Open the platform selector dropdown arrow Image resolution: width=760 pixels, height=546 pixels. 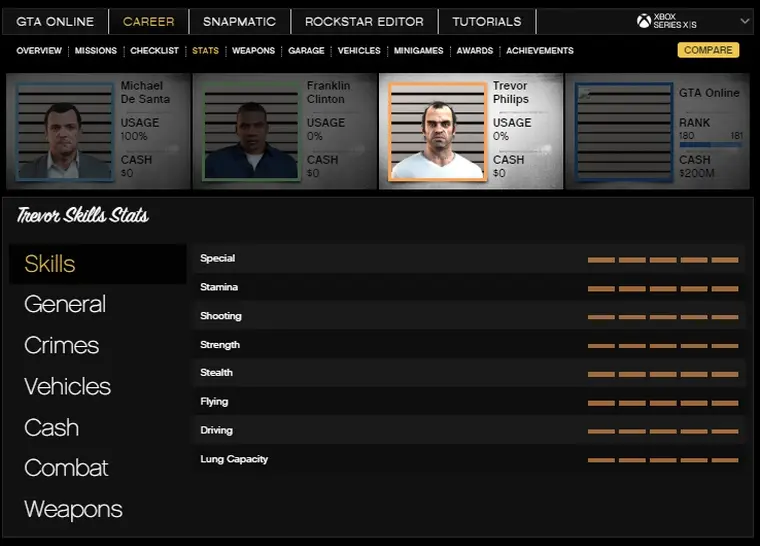pyautogui.click(x=745, y=20)
